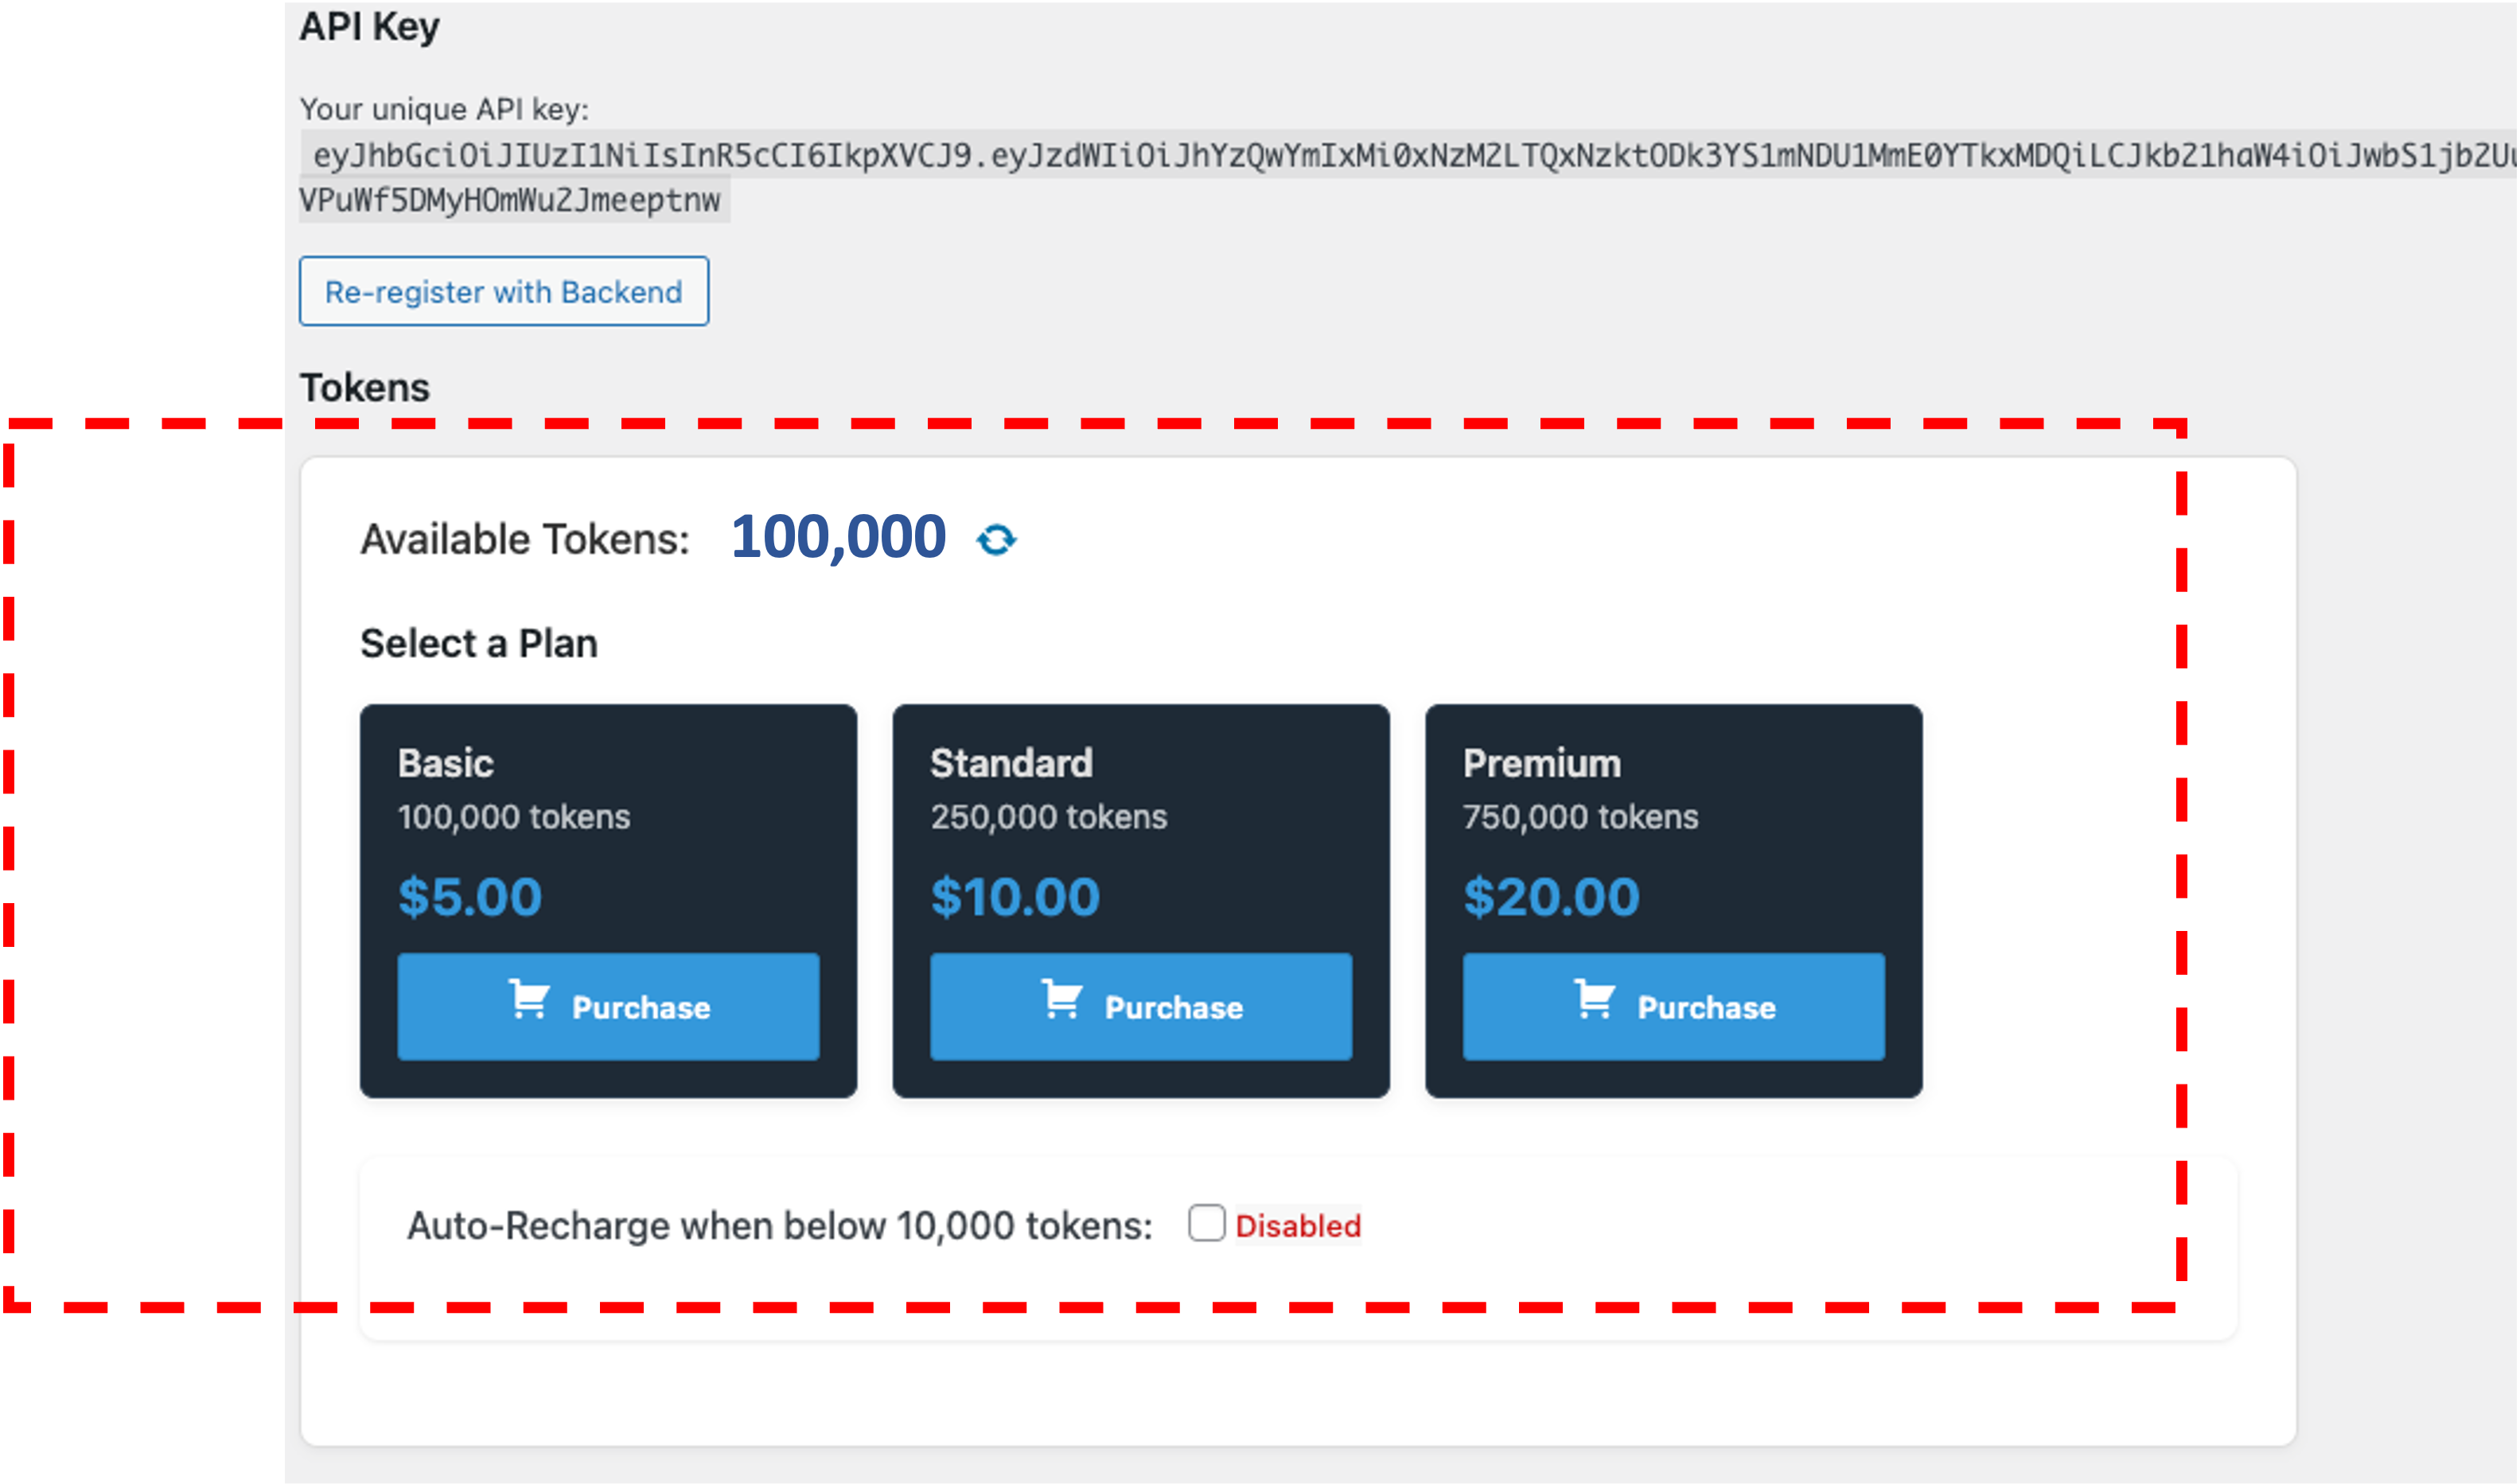Click the API key ending VPuWf5DMyHOmWu2Jmeeptnw

(x=511, y=200)
